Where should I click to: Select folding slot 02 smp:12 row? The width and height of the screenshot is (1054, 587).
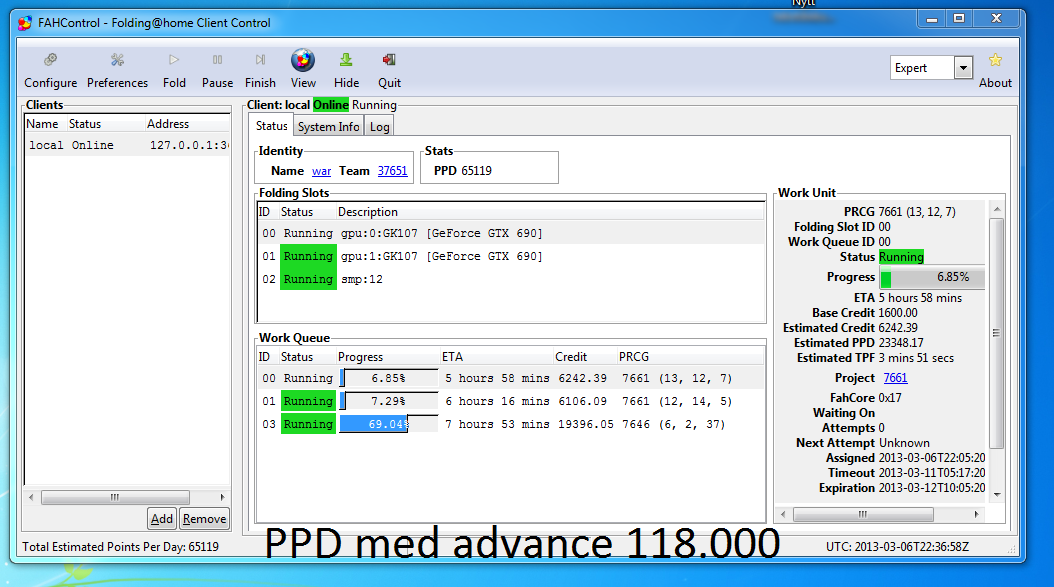tap(511, 279)
